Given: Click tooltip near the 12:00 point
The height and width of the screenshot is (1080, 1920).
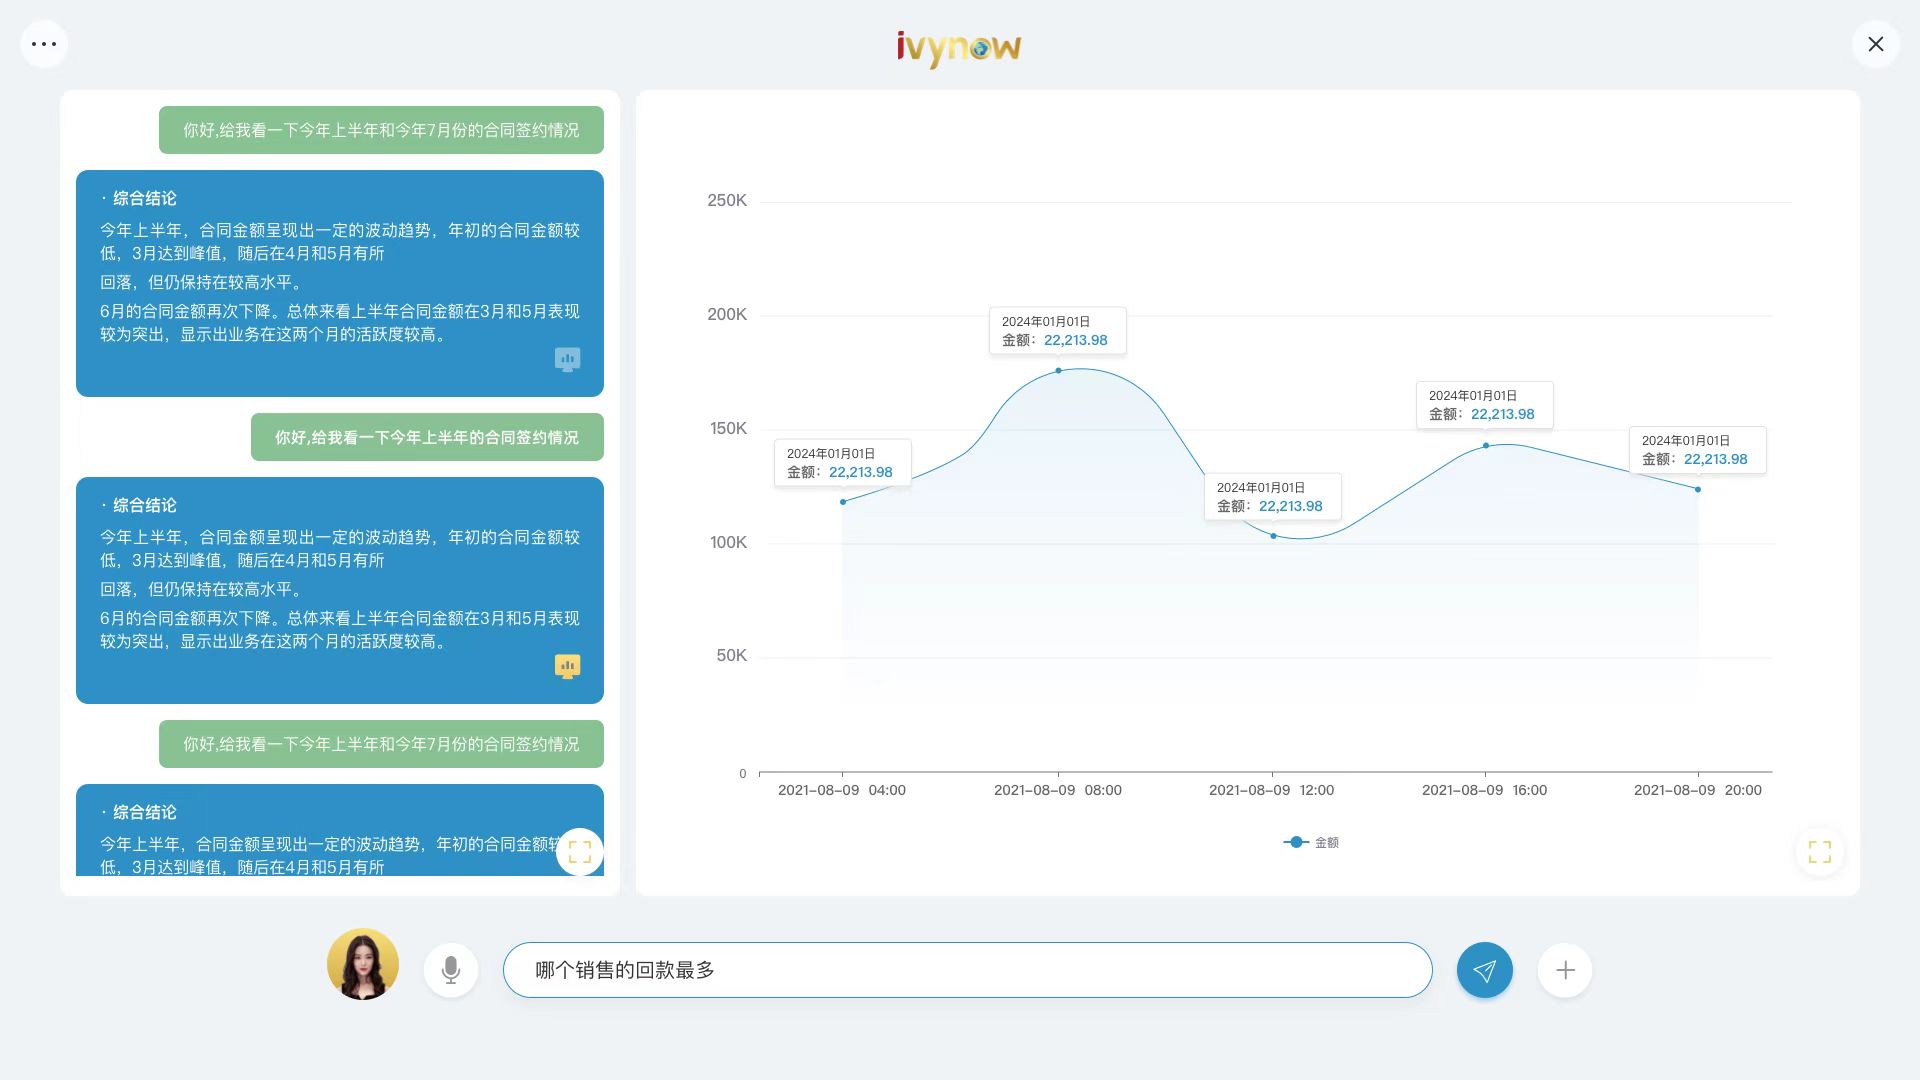Looking at the screenshot, I should 1273,497.
